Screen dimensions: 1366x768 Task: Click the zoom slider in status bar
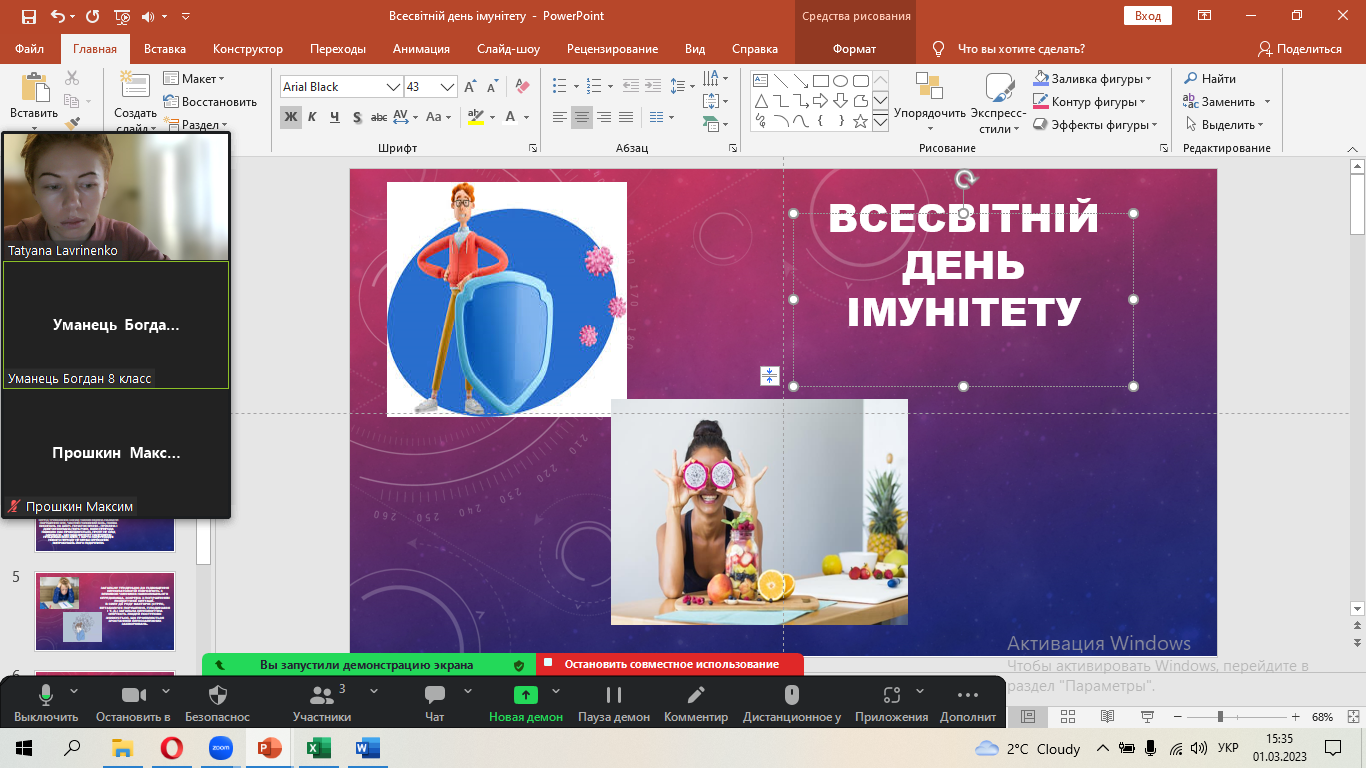1220,717
